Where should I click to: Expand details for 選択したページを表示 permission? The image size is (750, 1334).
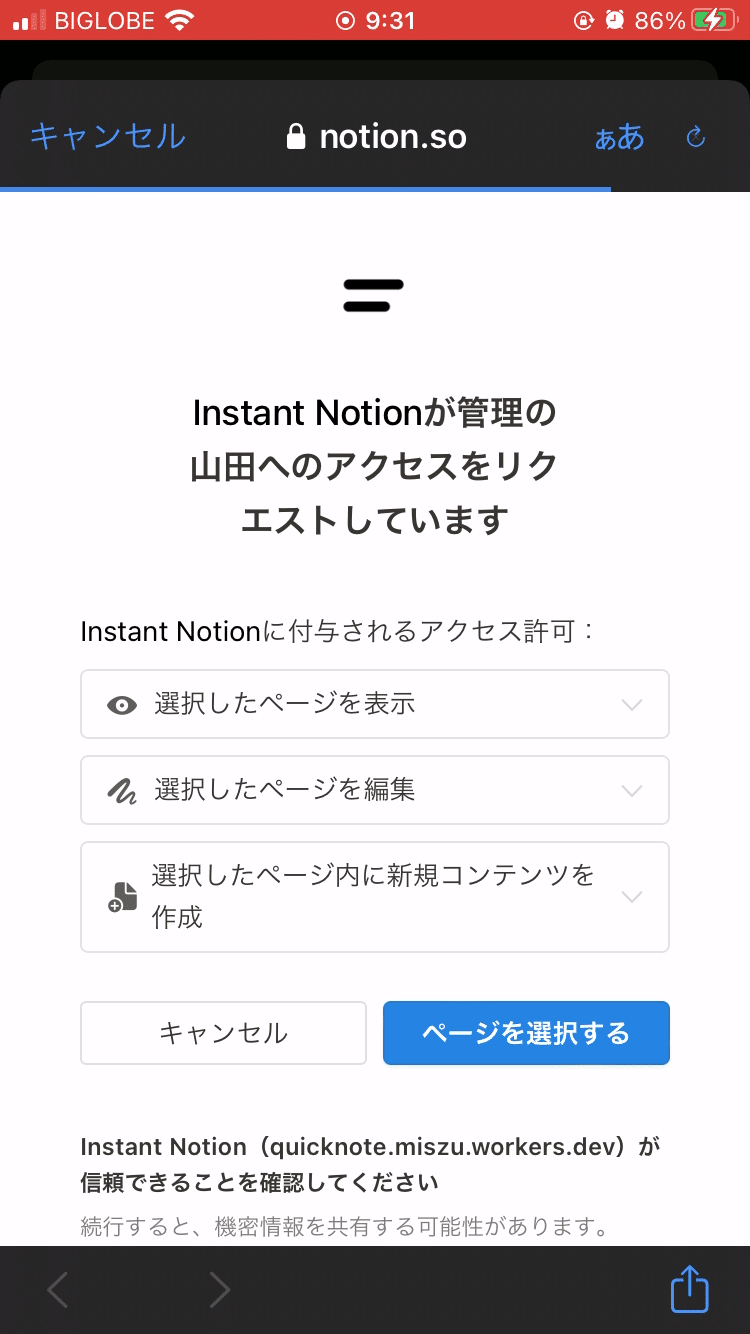click(x=632, y=704)
